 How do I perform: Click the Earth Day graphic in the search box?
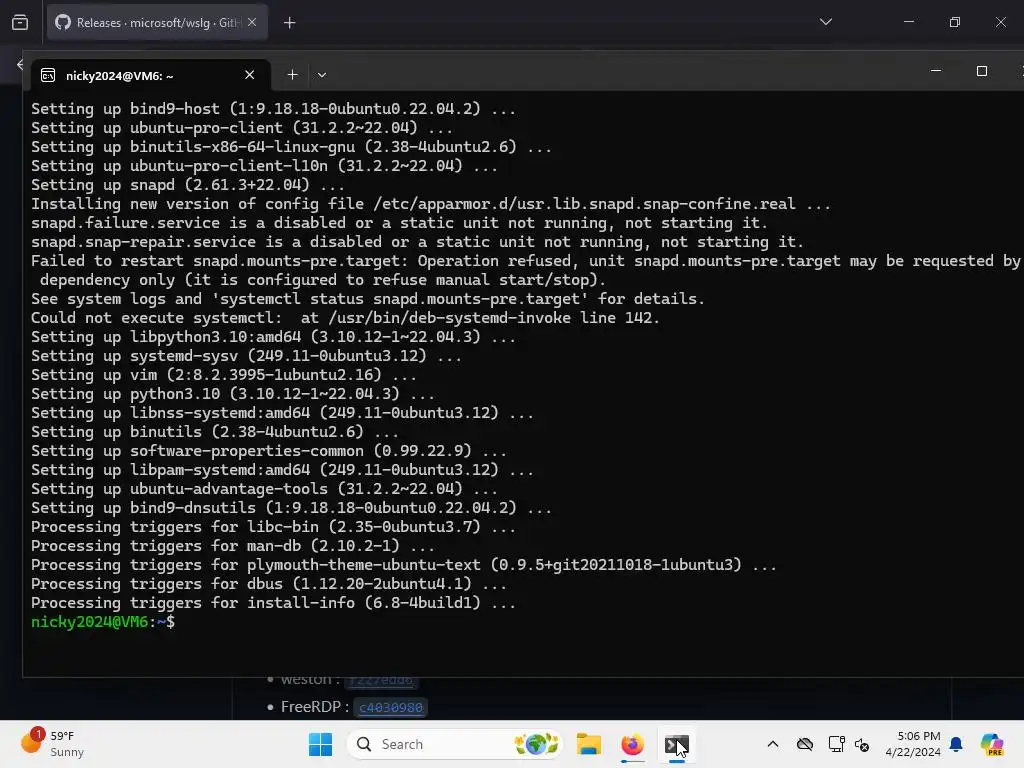(x=536, y=744)
